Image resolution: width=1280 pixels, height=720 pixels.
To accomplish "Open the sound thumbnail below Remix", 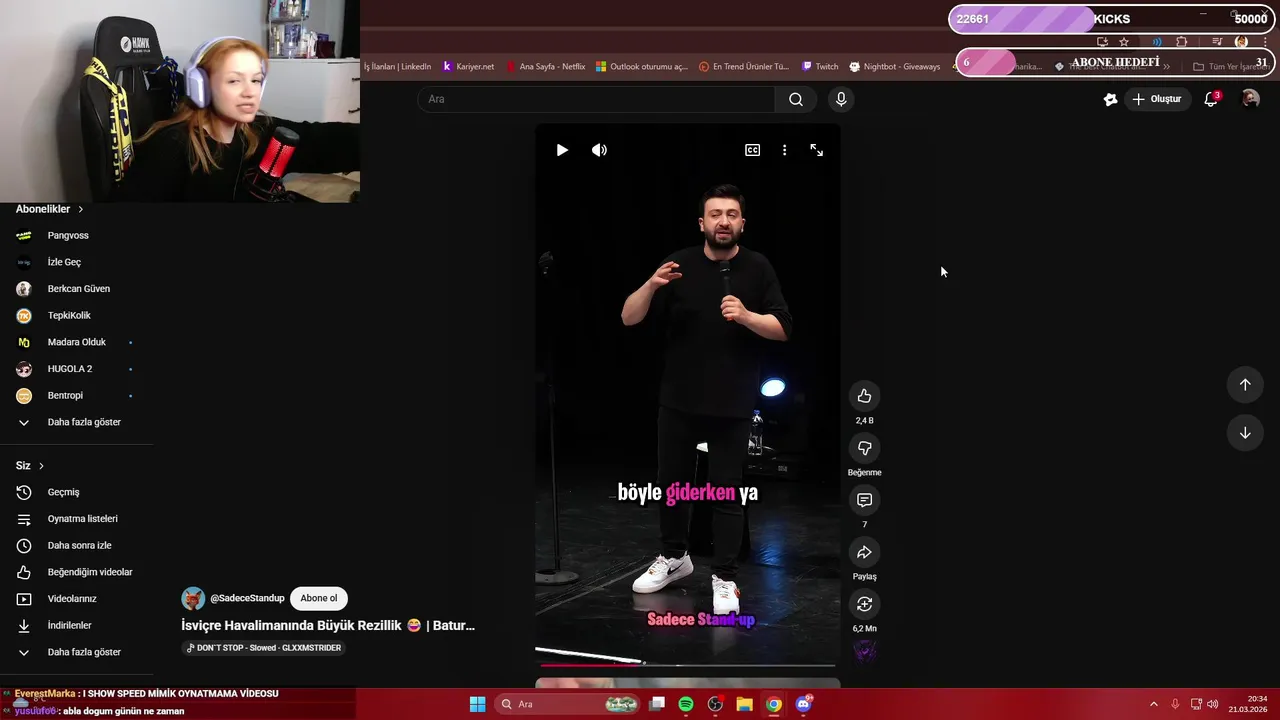I will point(864,652).
